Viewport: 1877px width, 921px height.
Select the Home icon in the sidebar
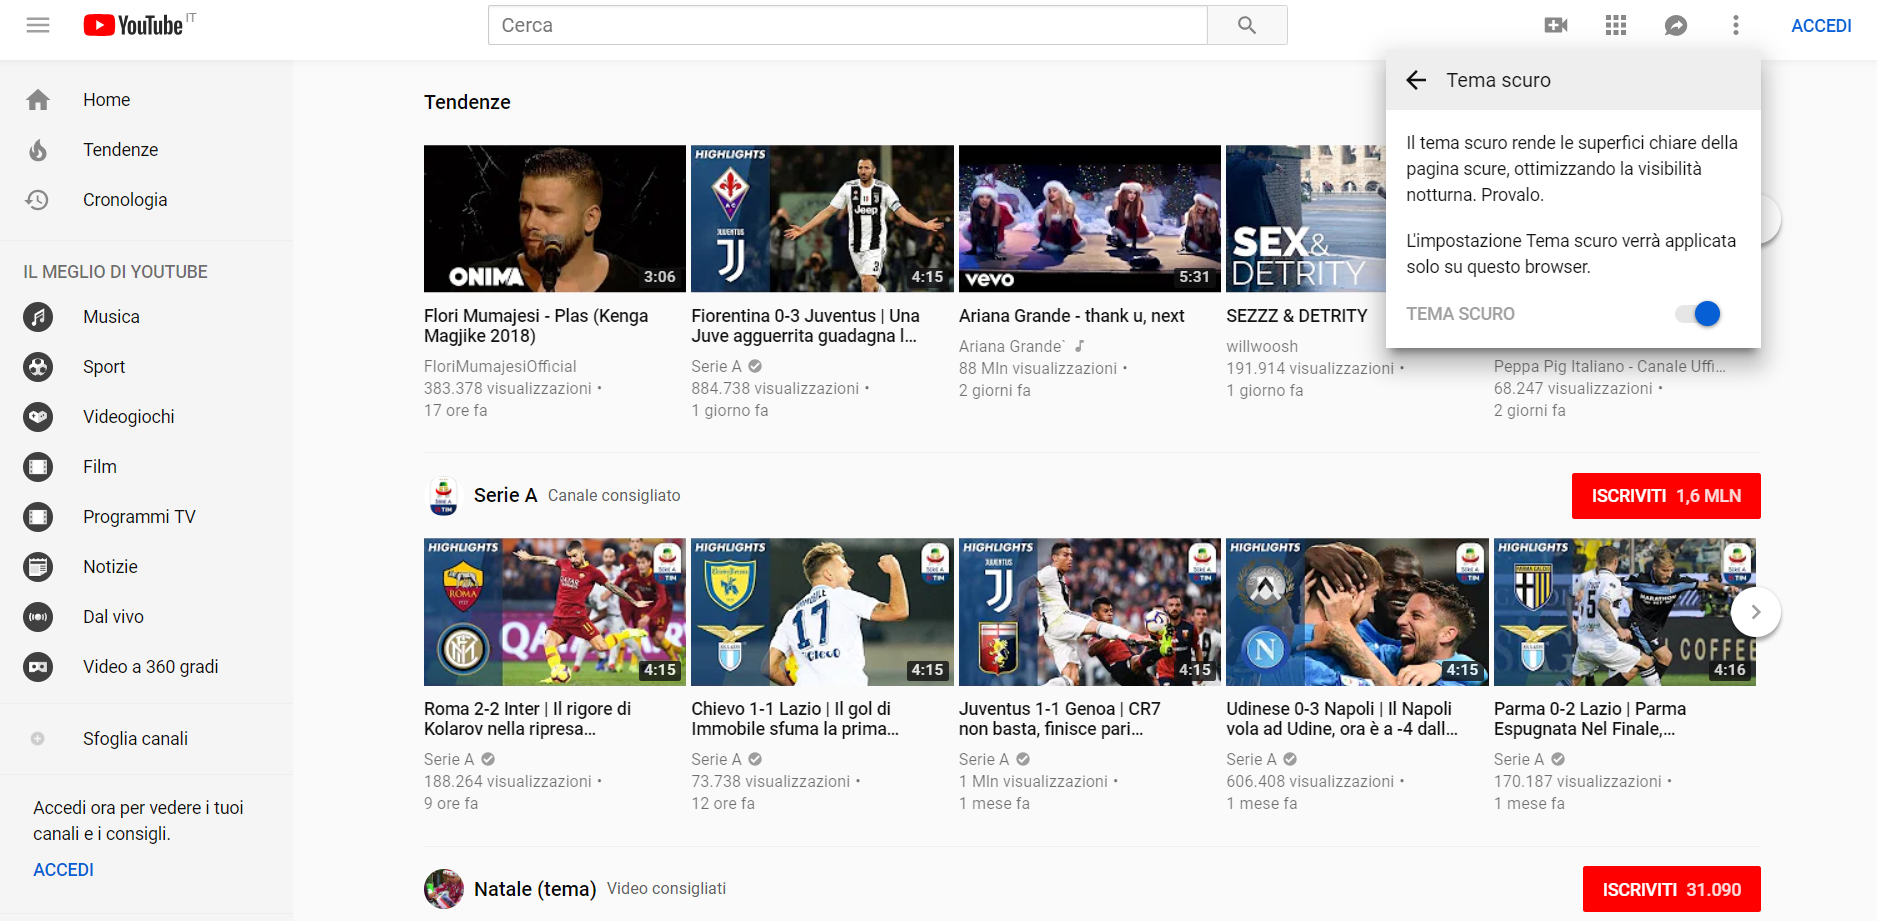pyautogui.click(x=38, y=99)
